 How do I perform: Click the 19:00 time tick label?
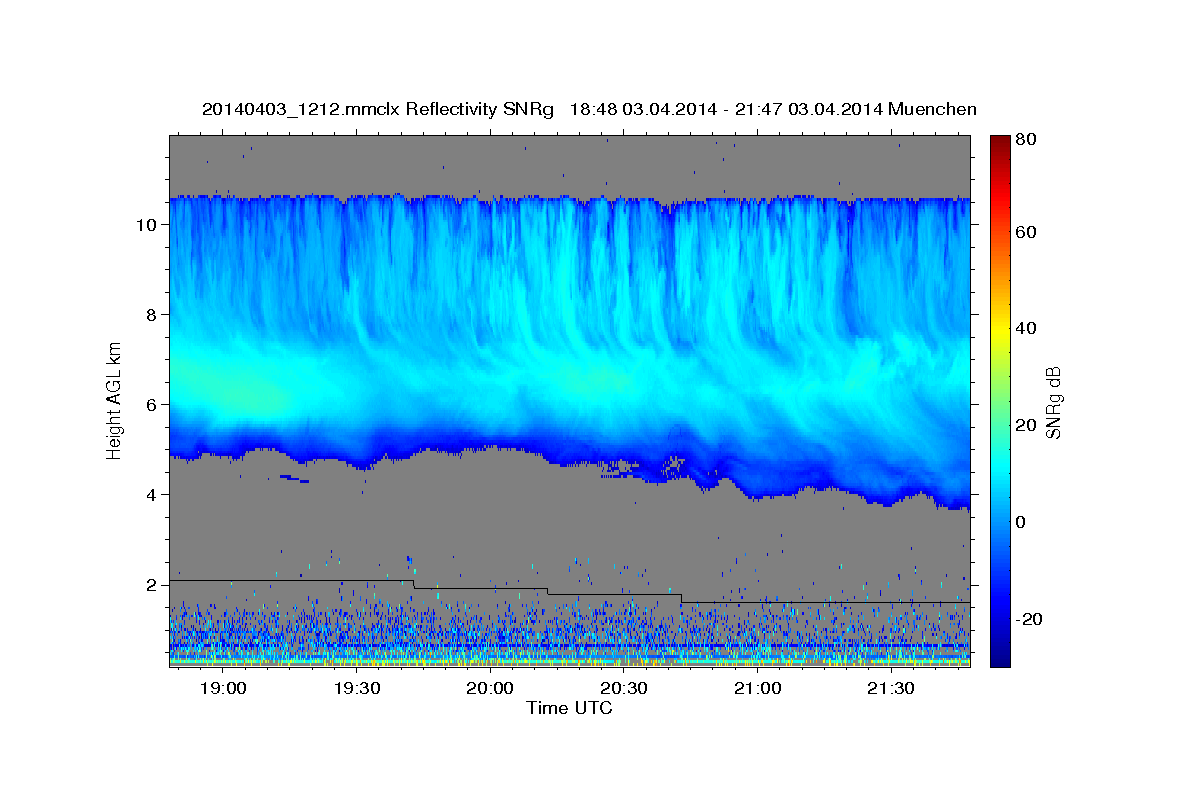[223, 688]
